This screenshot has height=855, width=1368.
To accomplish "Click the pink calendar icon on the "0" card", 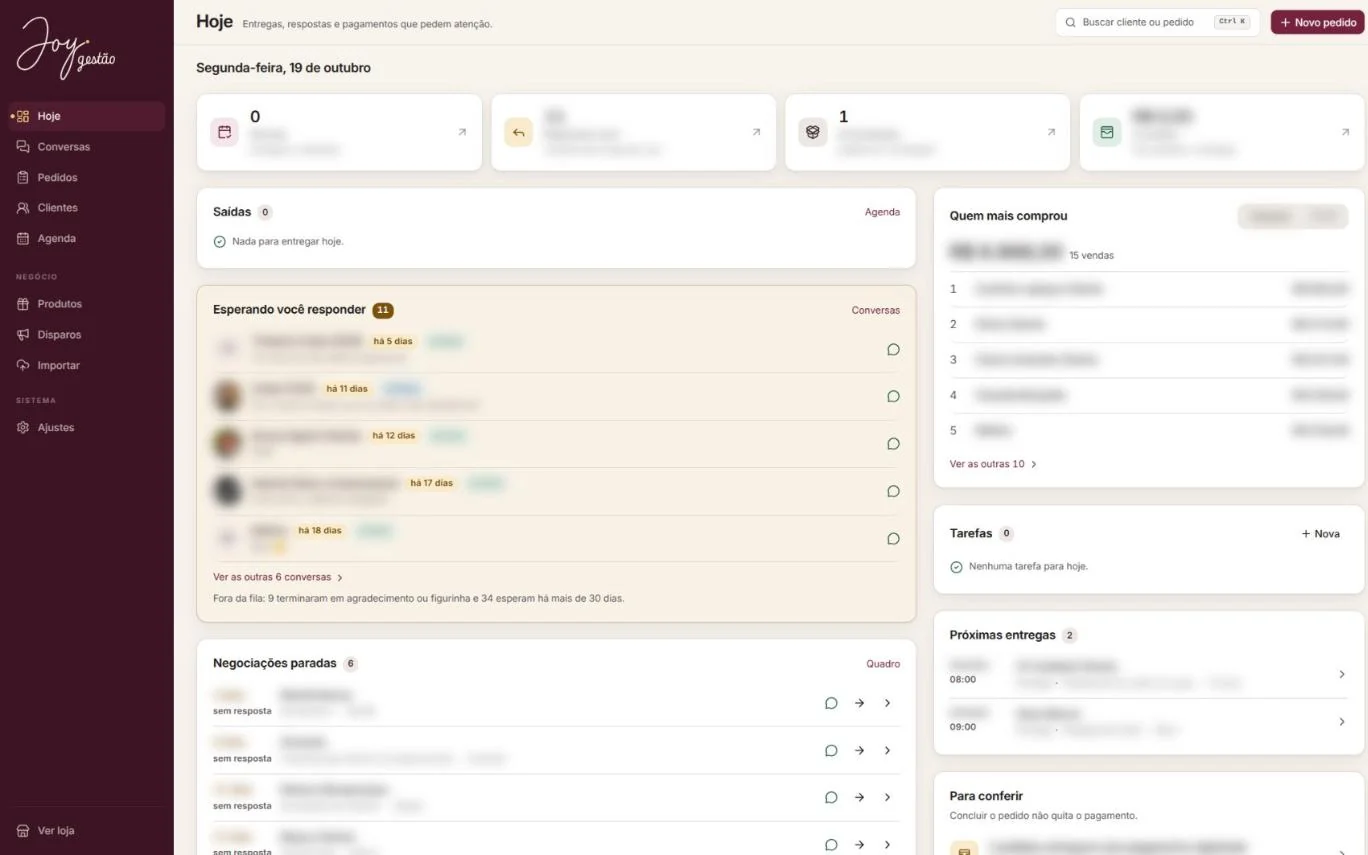I will pyautogui.click(x=224, y=132).
